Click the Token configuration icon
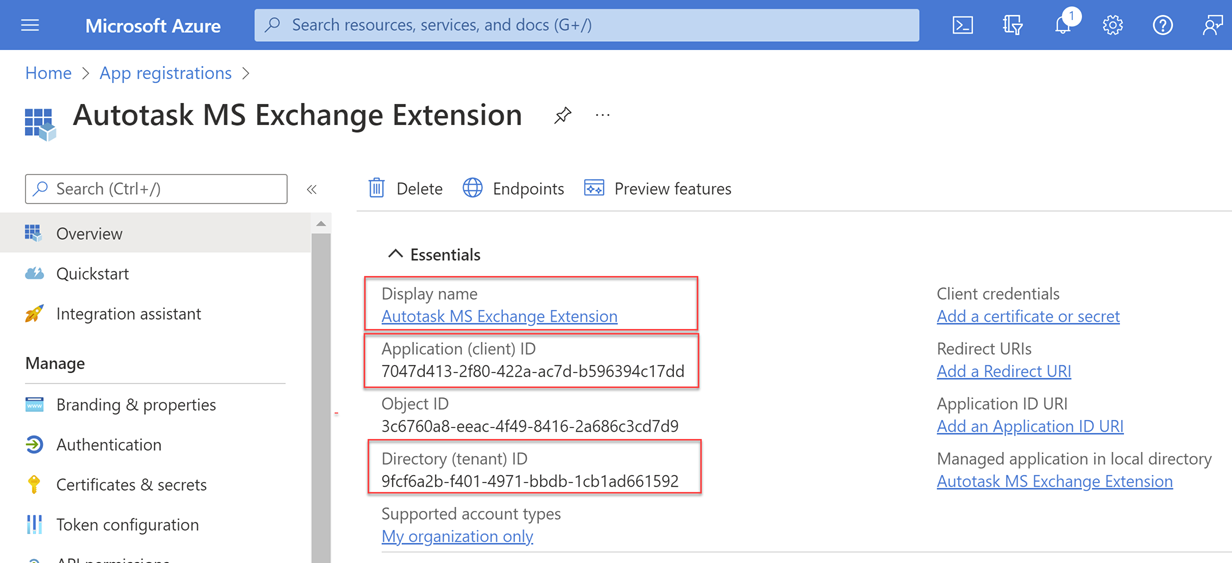Viewport: 1232px width, 563px height. [34, 525]
